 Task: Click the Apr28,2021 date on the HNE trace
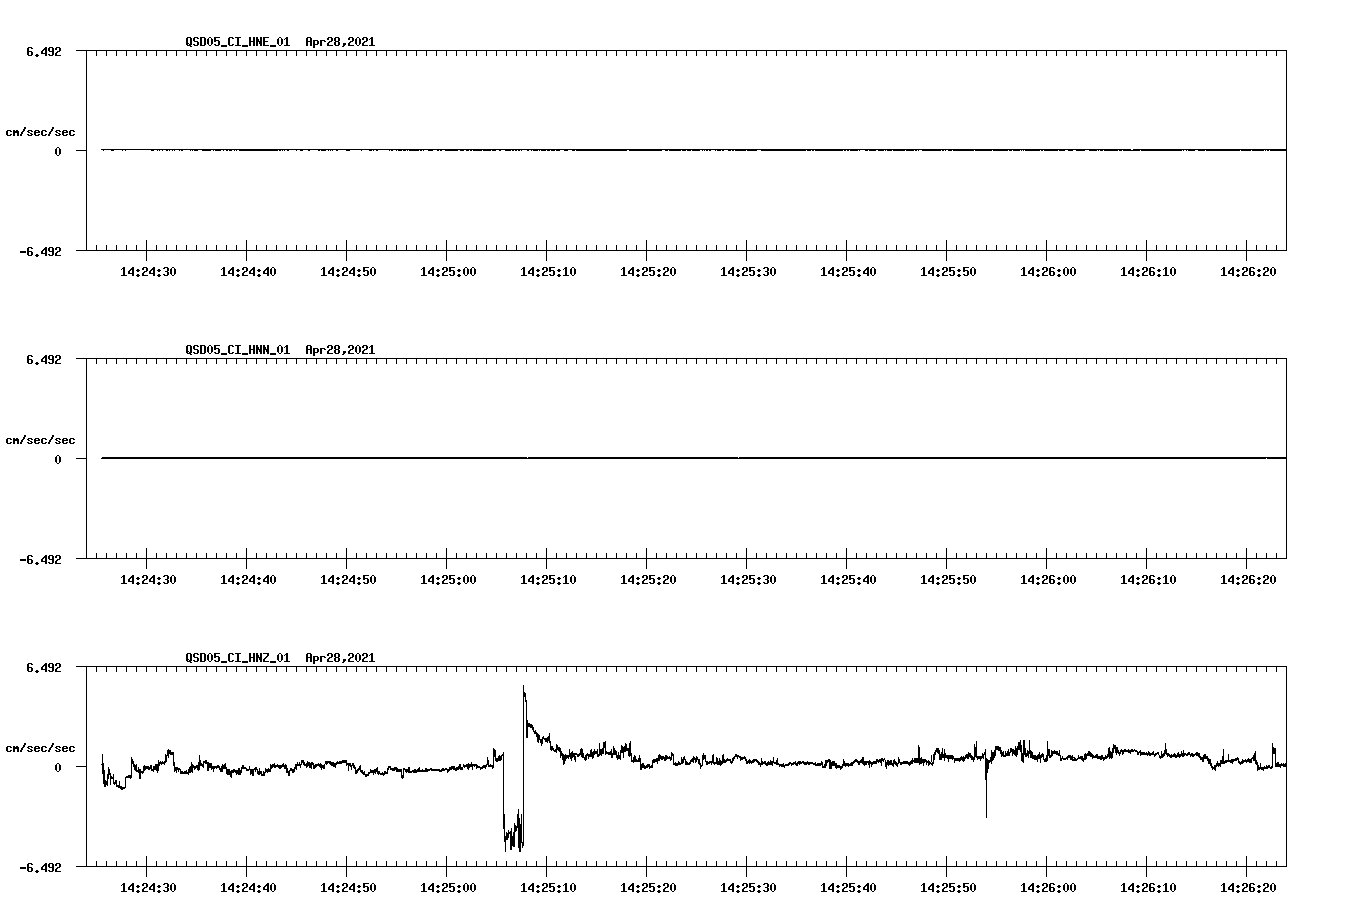pyautogui.click(x=339, y=42)
